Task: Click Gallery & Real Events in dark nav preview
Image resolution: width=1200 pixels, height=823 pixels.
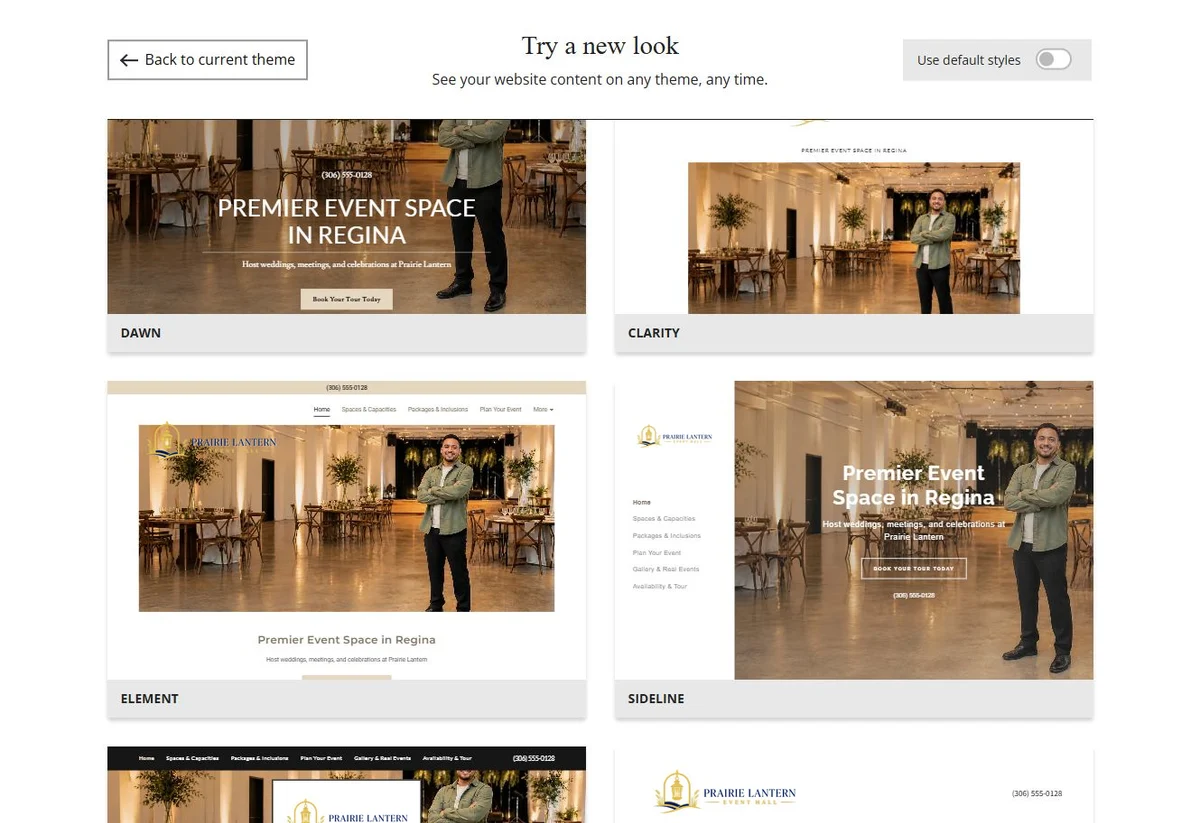Action: pyautogui.click(x=382, y=758)
